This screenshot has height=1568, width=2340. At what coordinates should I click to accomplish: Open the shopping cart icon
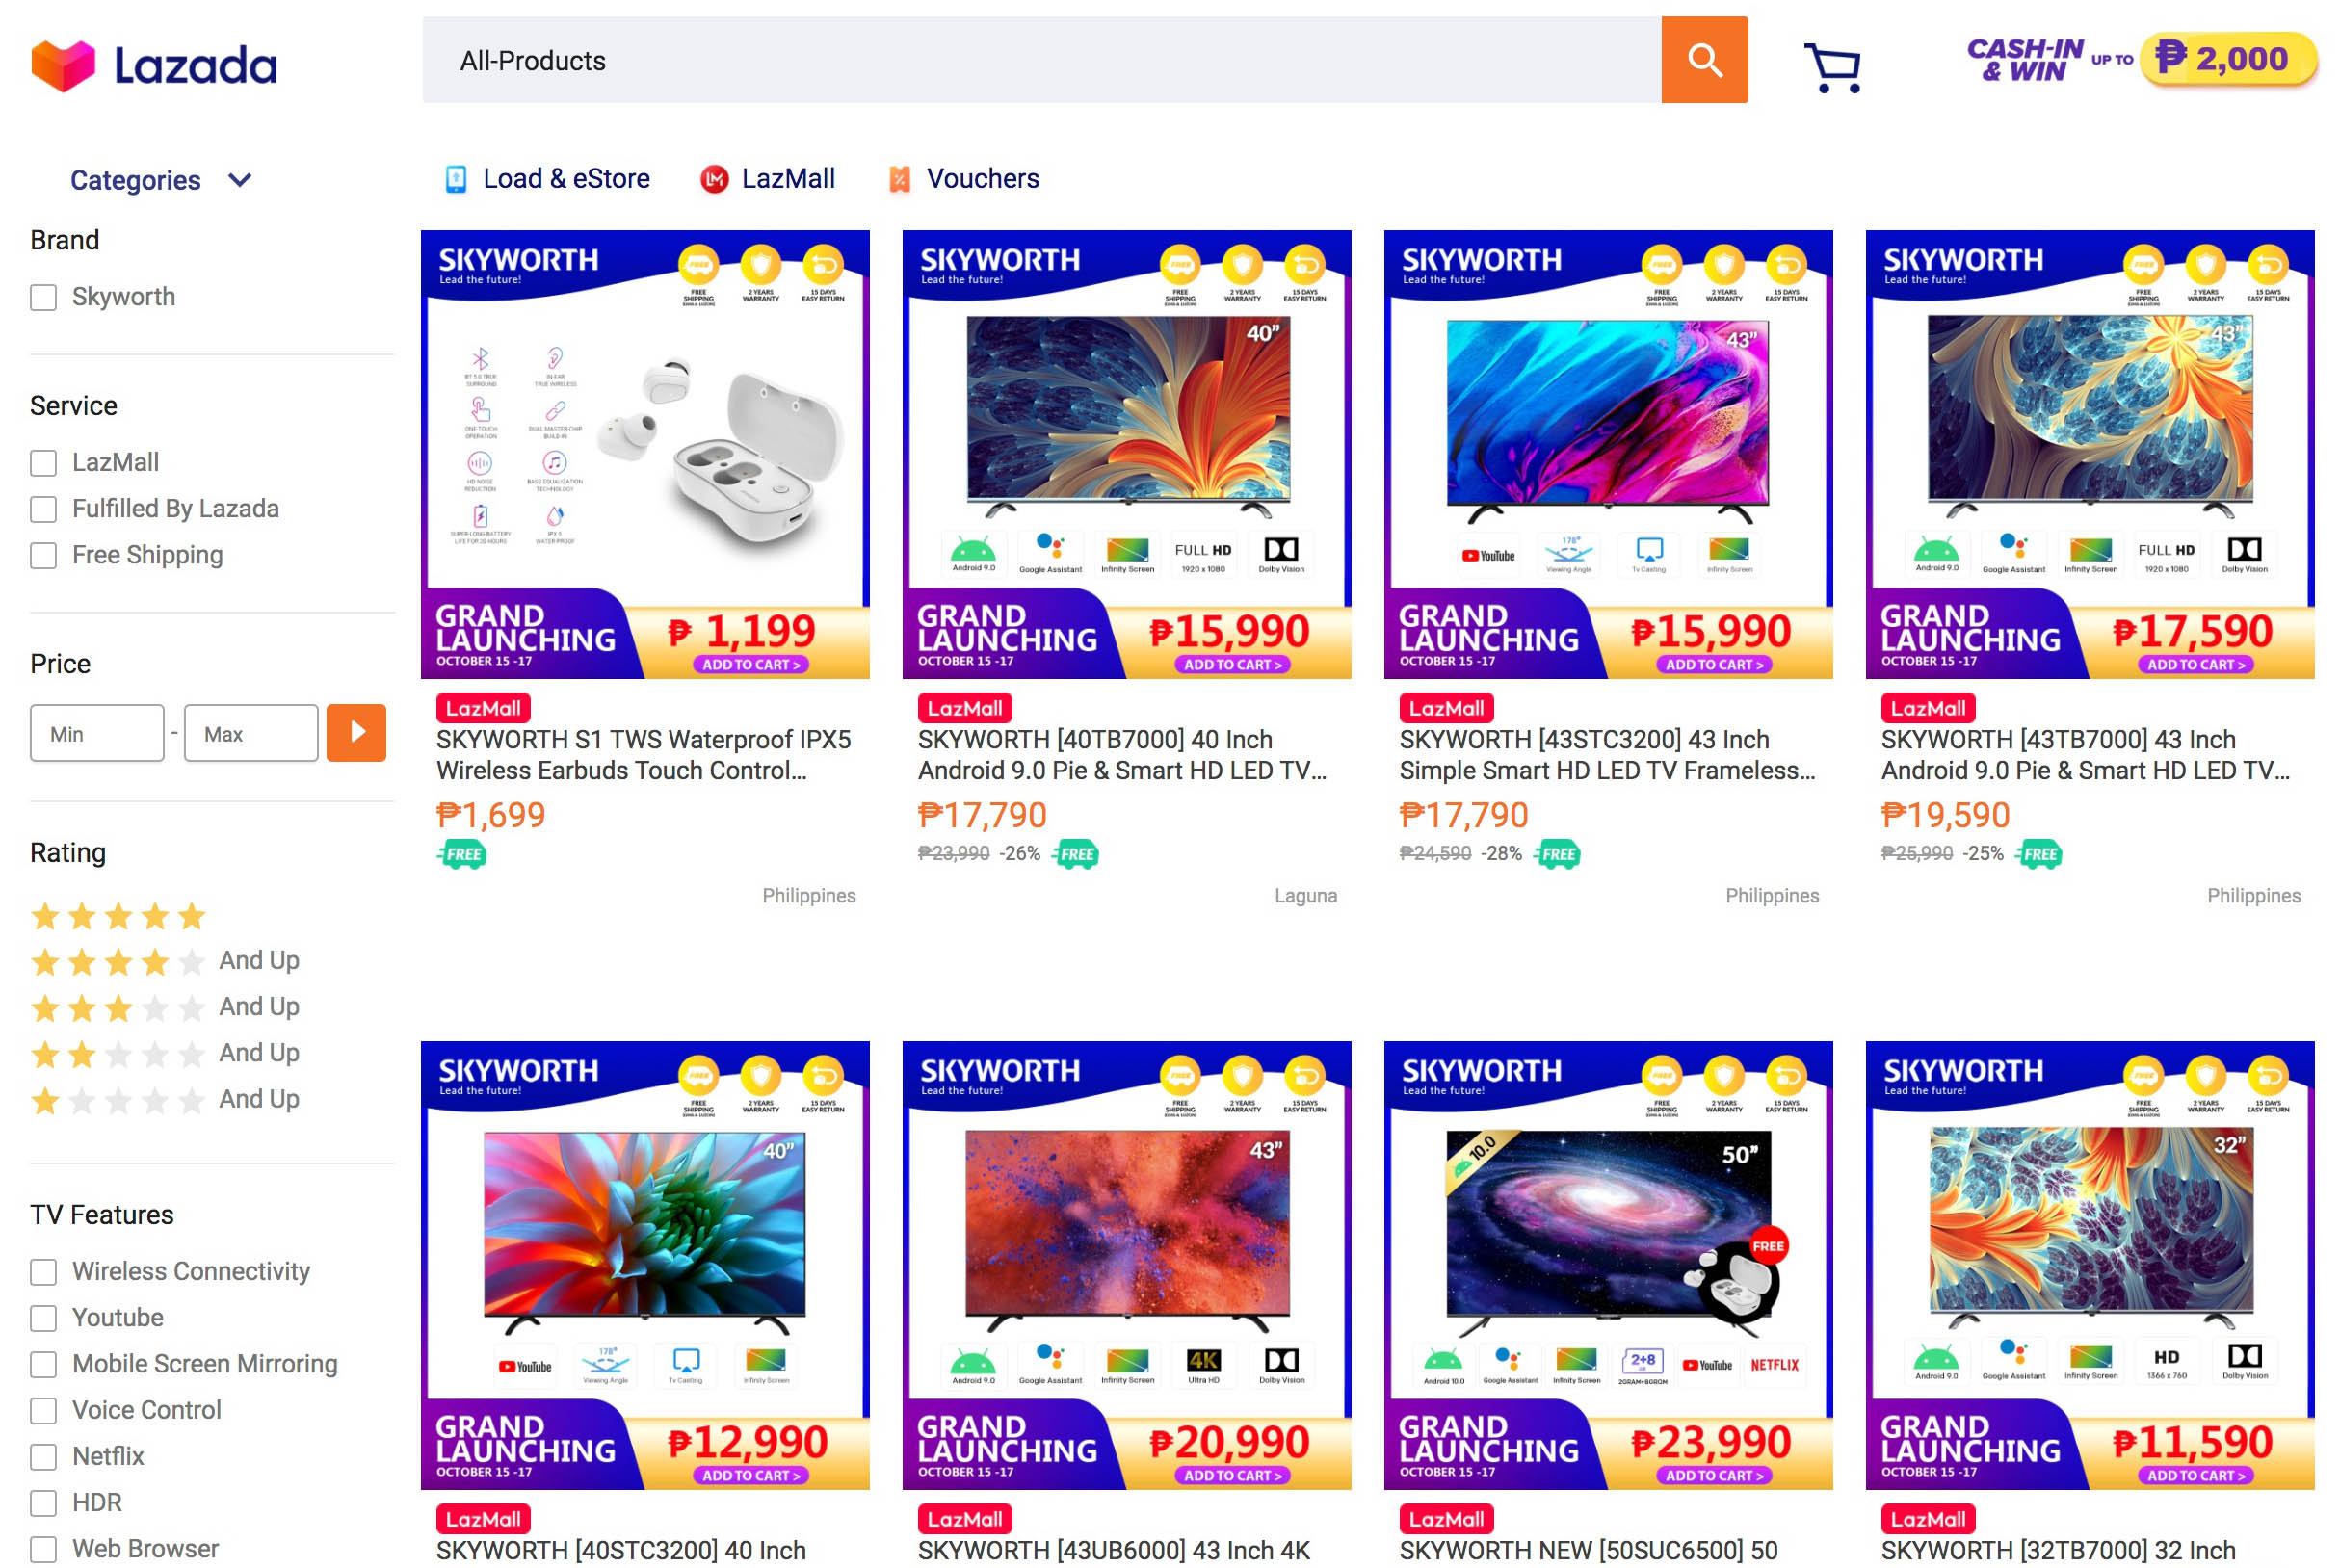[1831, 67]
